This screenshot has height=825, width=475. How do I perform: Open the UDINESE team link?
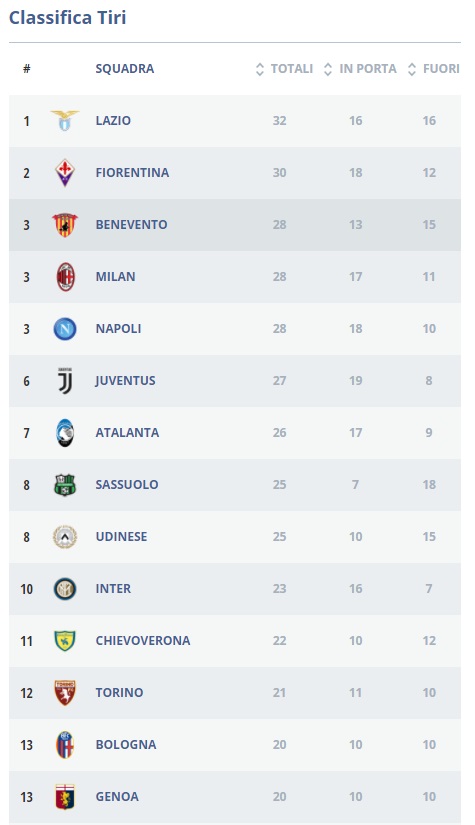tap(122, 537)
